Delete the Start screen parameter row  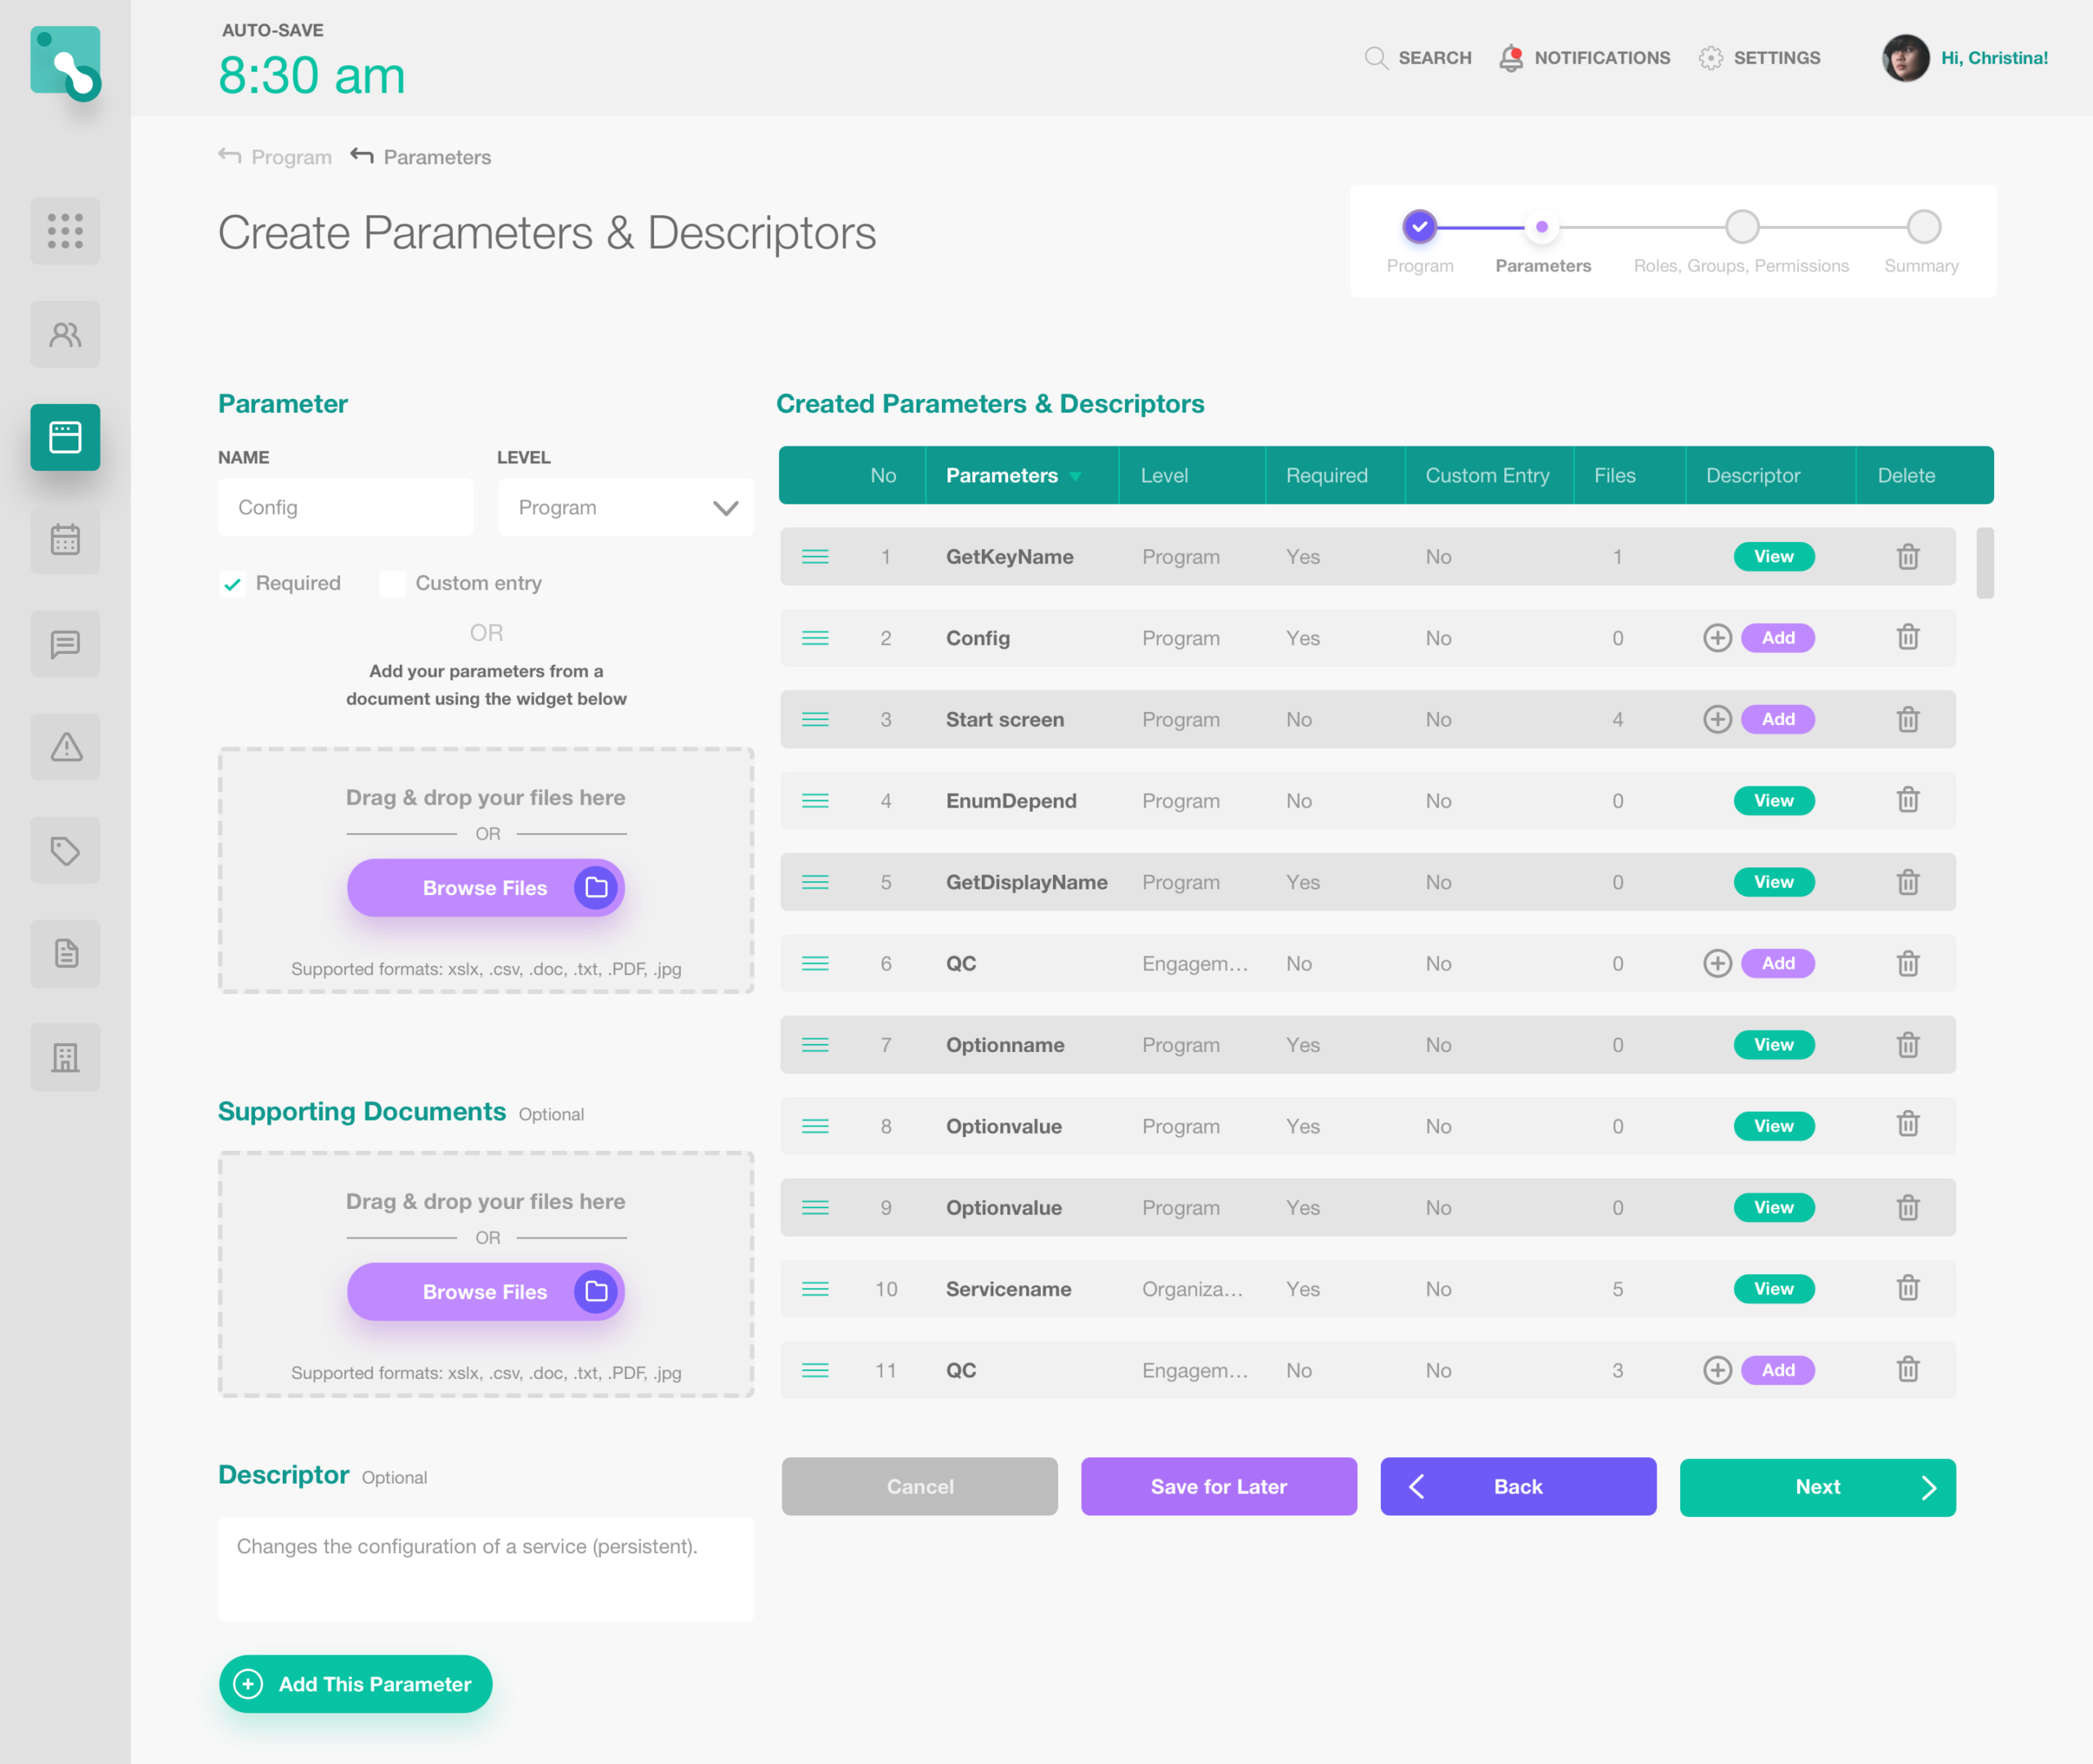tap(1908, 719)
